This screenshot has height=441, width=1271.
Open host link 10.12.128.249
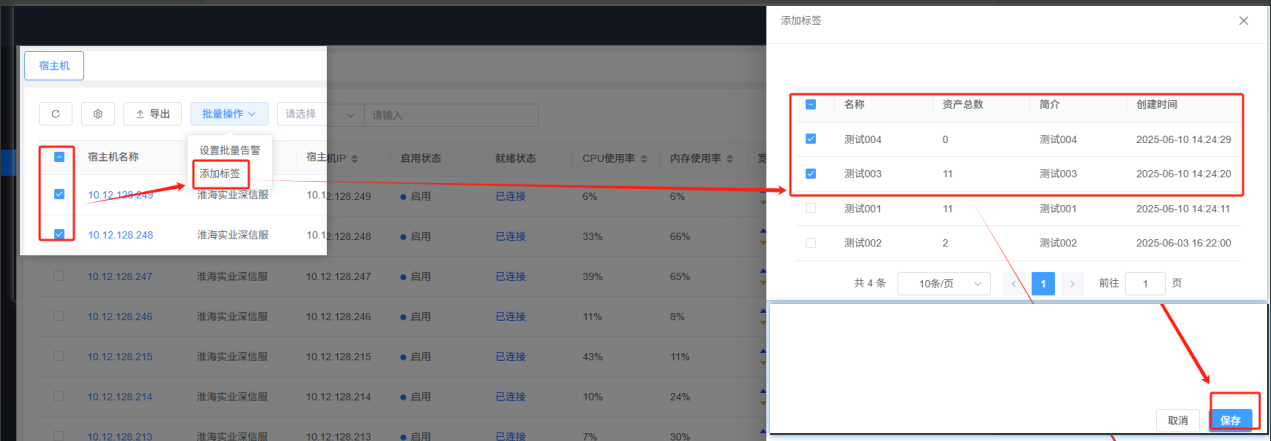(120, 195)
